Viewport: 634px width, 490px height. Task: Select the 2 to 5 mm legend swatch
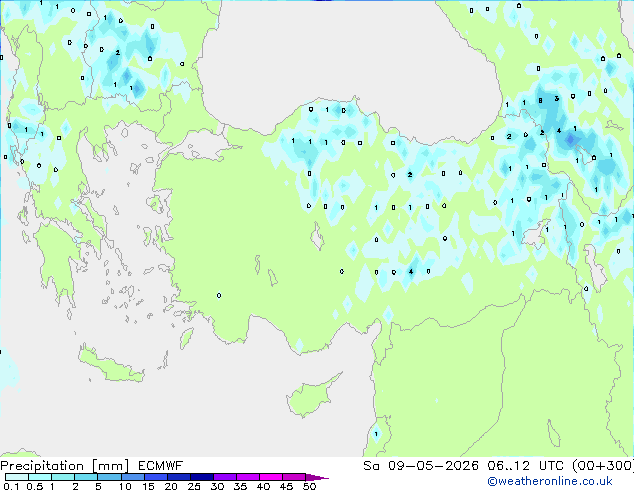(86, 477)
